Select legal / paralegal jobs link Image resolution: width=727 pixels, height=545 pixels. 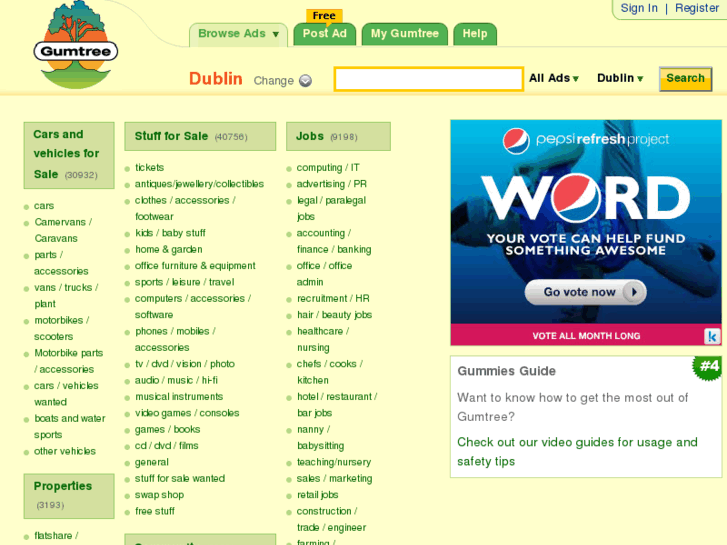(x=332, y=208)
